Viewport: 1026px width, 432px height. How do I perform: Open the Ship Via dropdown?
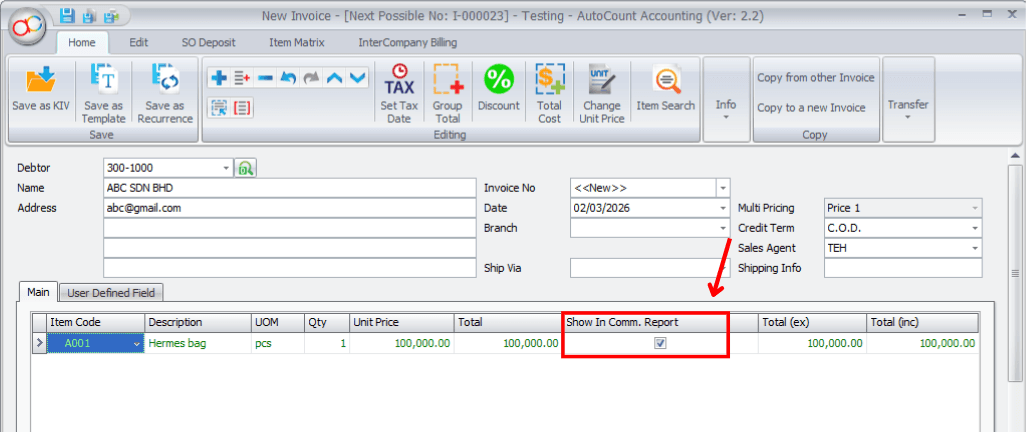point(723,268)
